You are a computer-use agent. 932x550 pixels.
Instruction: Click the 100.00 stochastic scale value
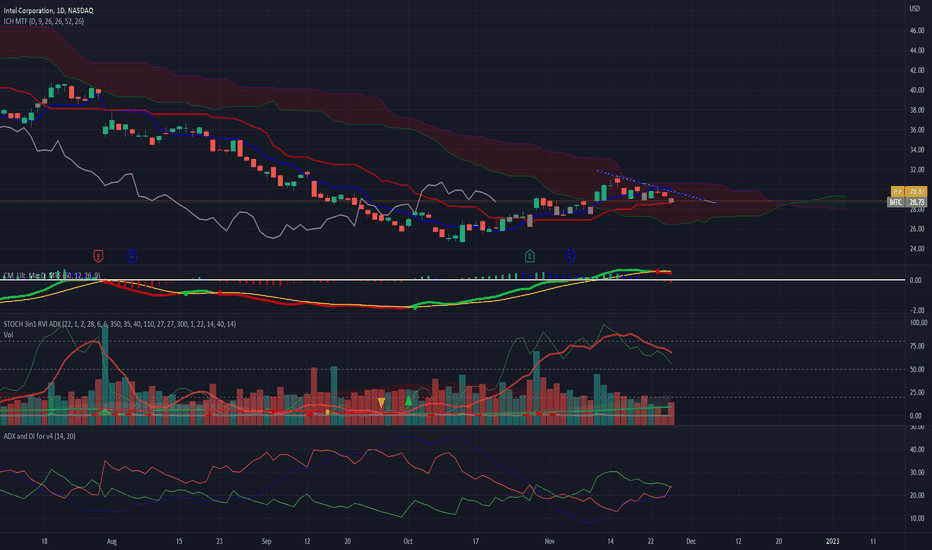[x=918, y=323]
